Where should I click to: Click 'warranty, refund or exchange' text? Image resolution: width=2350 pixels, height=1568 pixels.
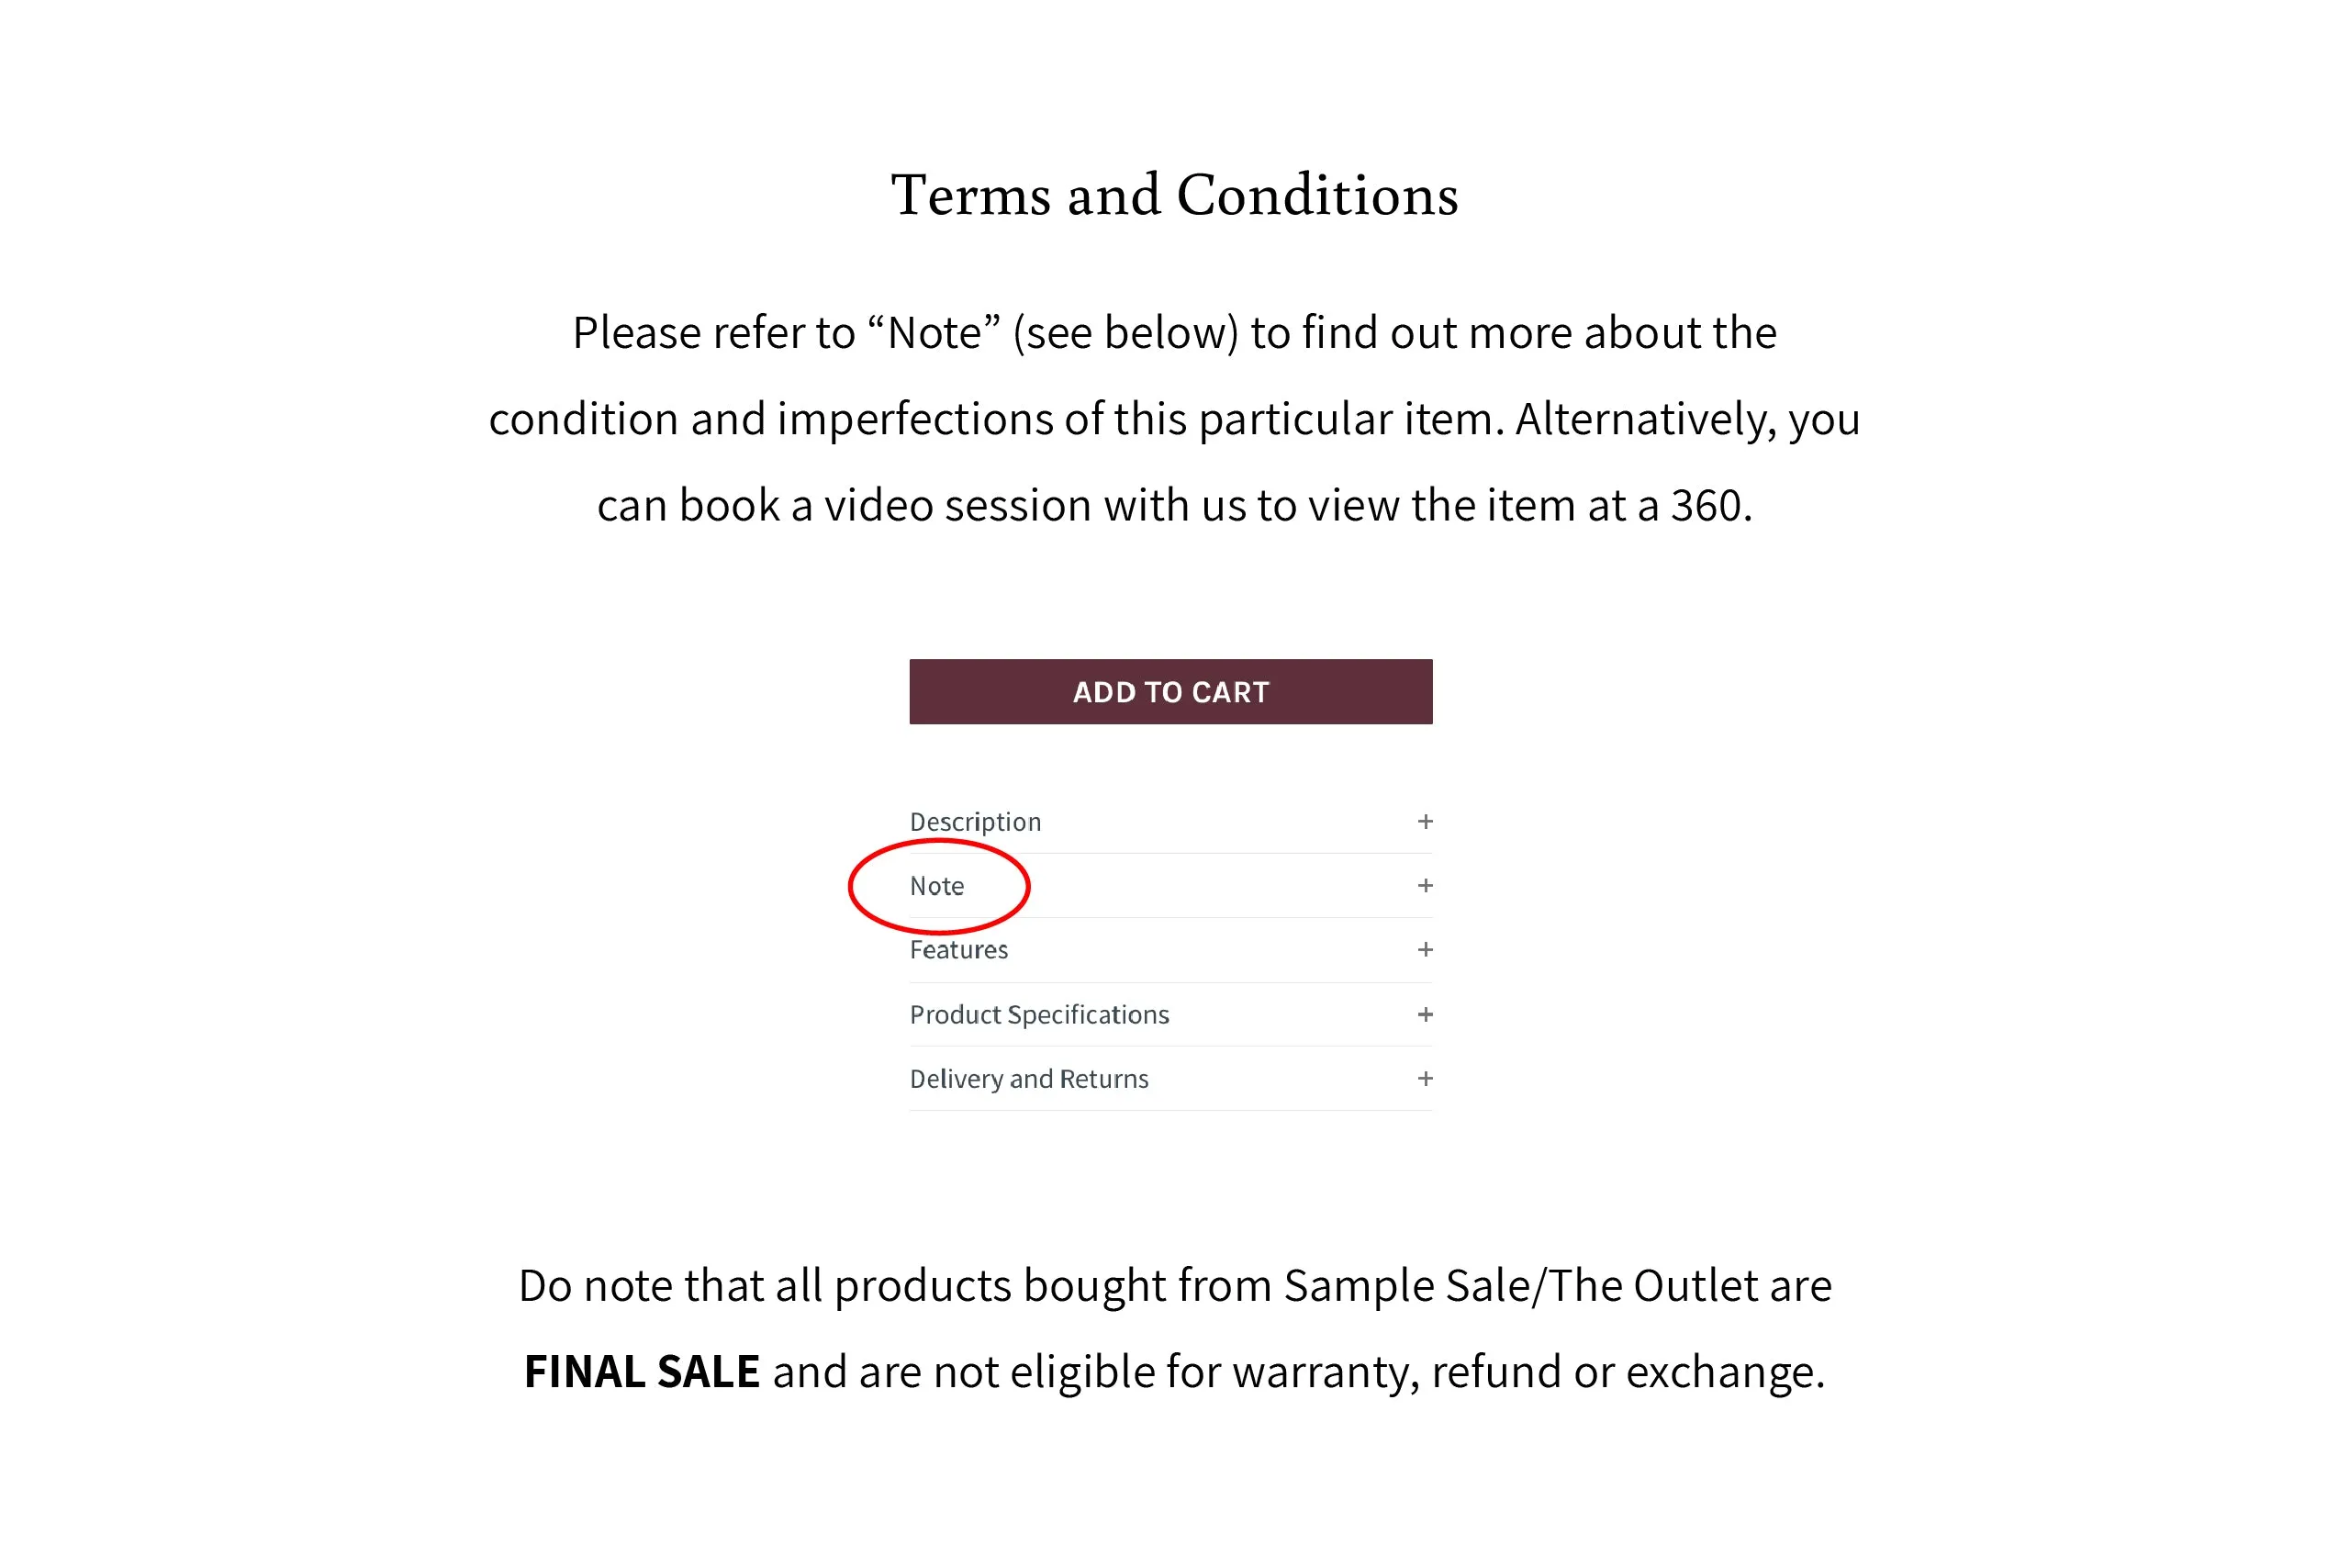coord(1528,1372)
